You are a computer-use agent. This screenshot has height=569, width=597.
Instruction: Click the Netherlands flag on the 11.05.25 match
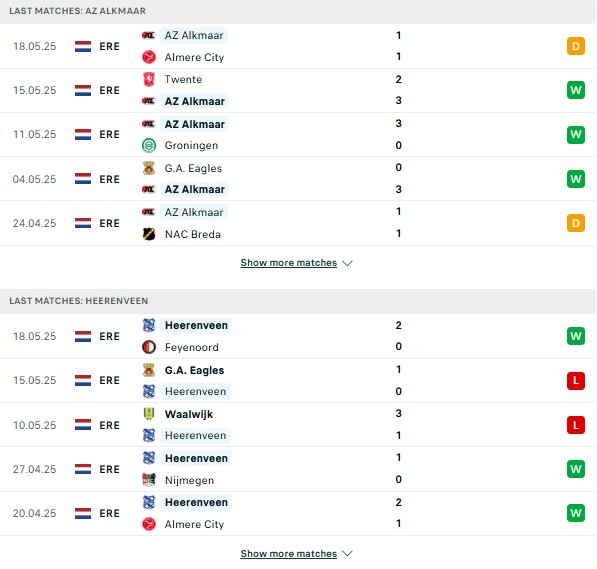point(83,134)
